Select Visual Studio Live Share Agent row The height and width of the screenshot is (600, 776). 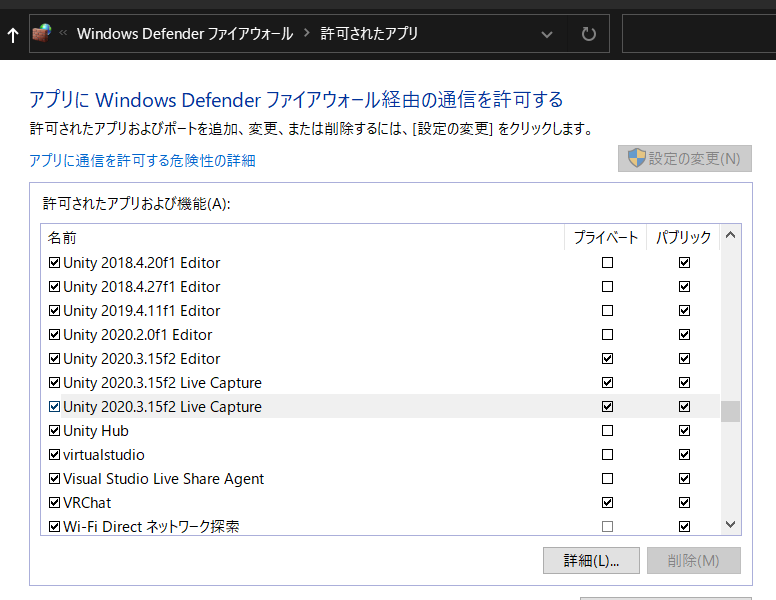click(x=381, y=479)
